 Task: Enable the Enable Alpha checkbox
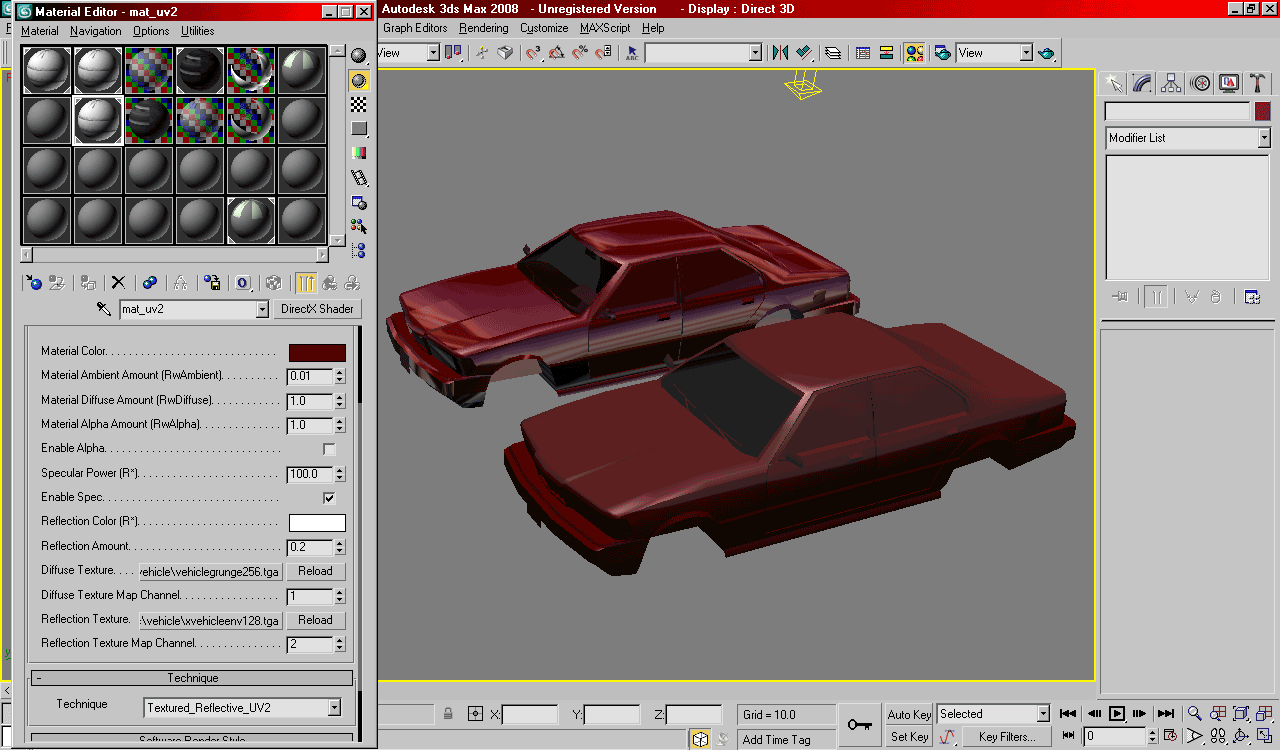click(329, 449)
